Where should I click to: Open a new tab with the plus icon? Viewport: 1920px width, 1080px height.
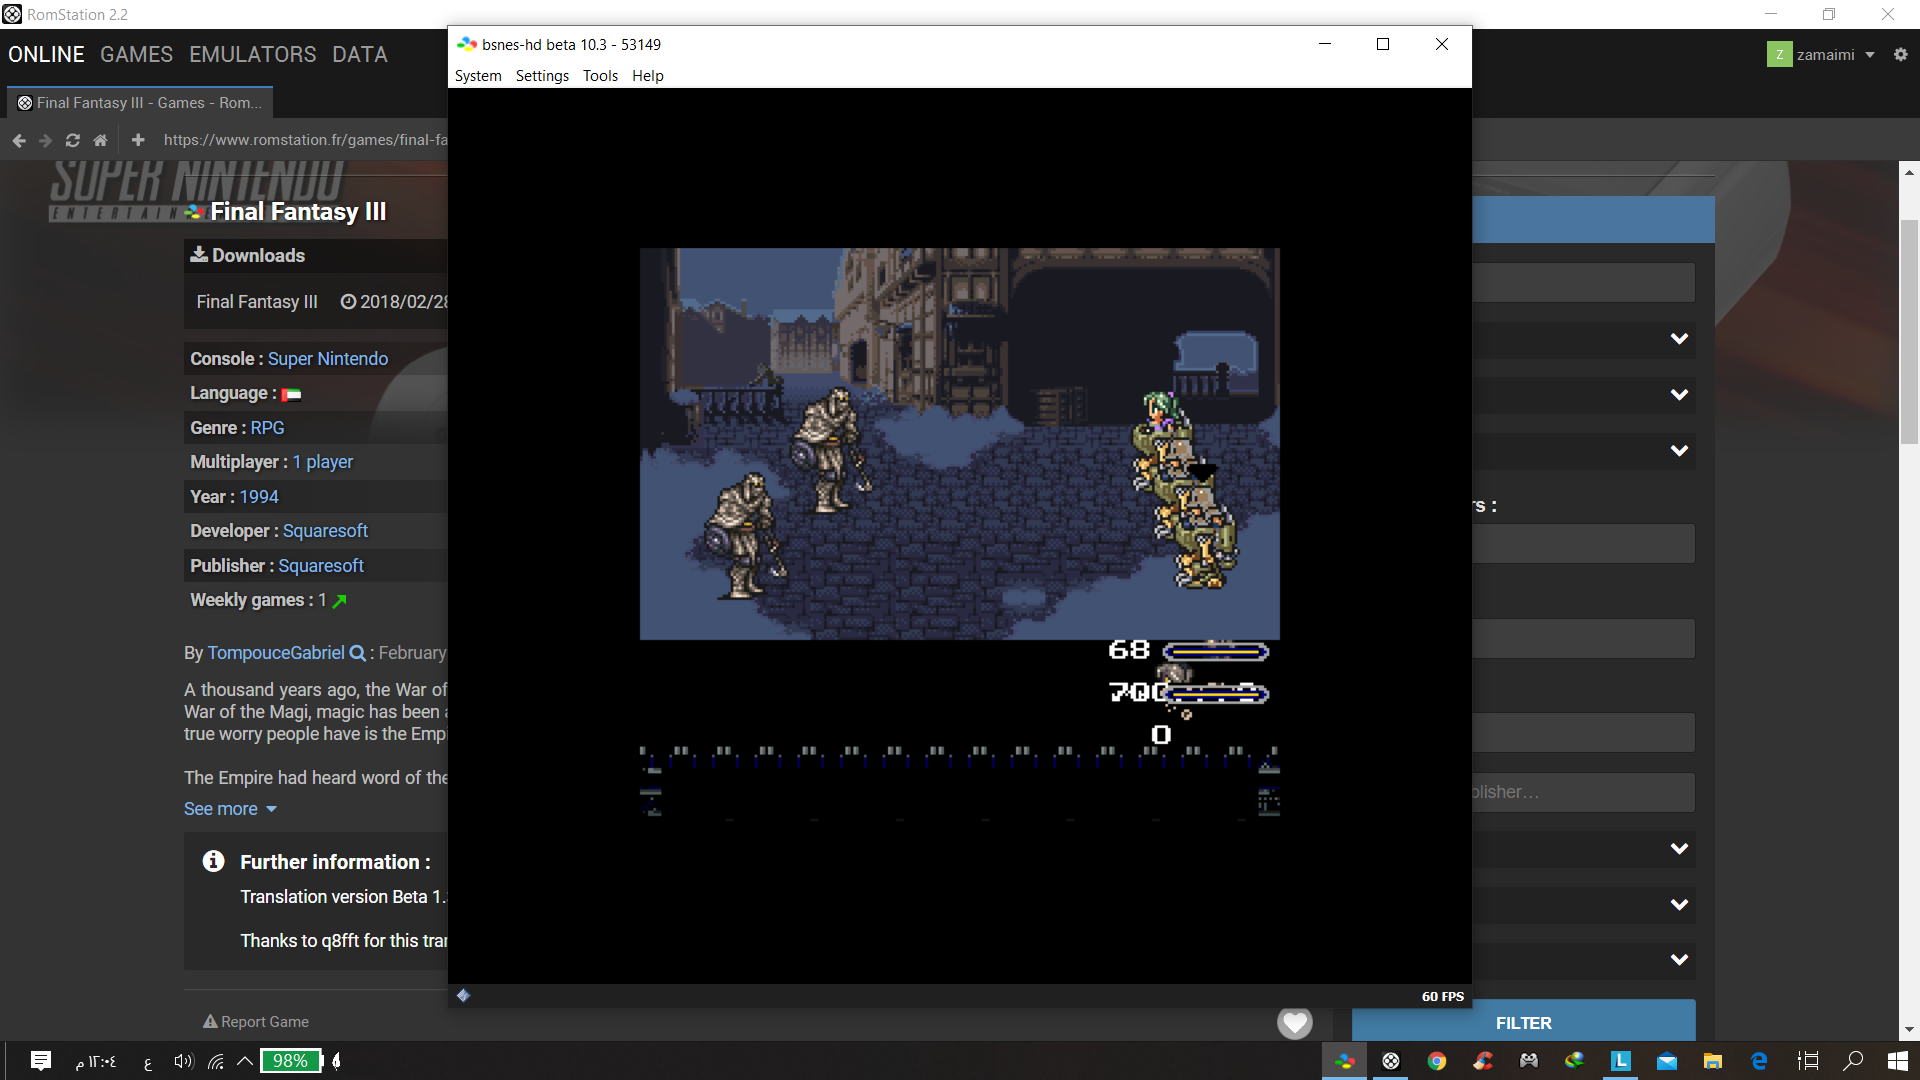[138, 140]
